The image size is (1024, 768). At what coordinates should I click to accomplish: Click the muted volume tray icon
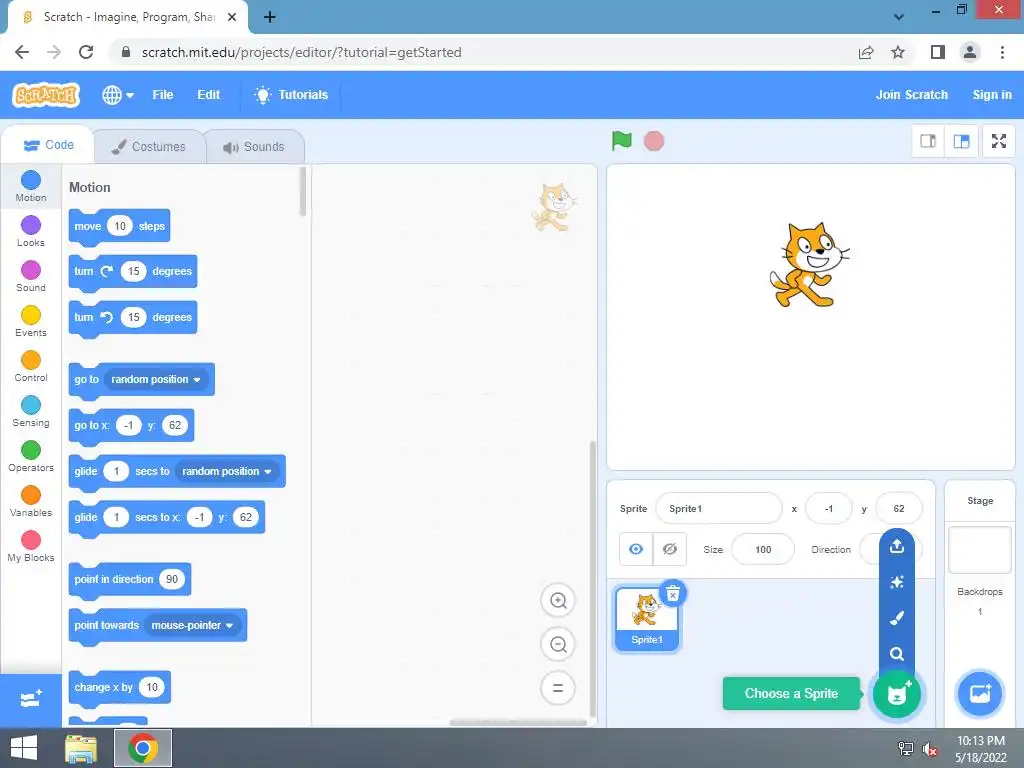coord(930,749)
